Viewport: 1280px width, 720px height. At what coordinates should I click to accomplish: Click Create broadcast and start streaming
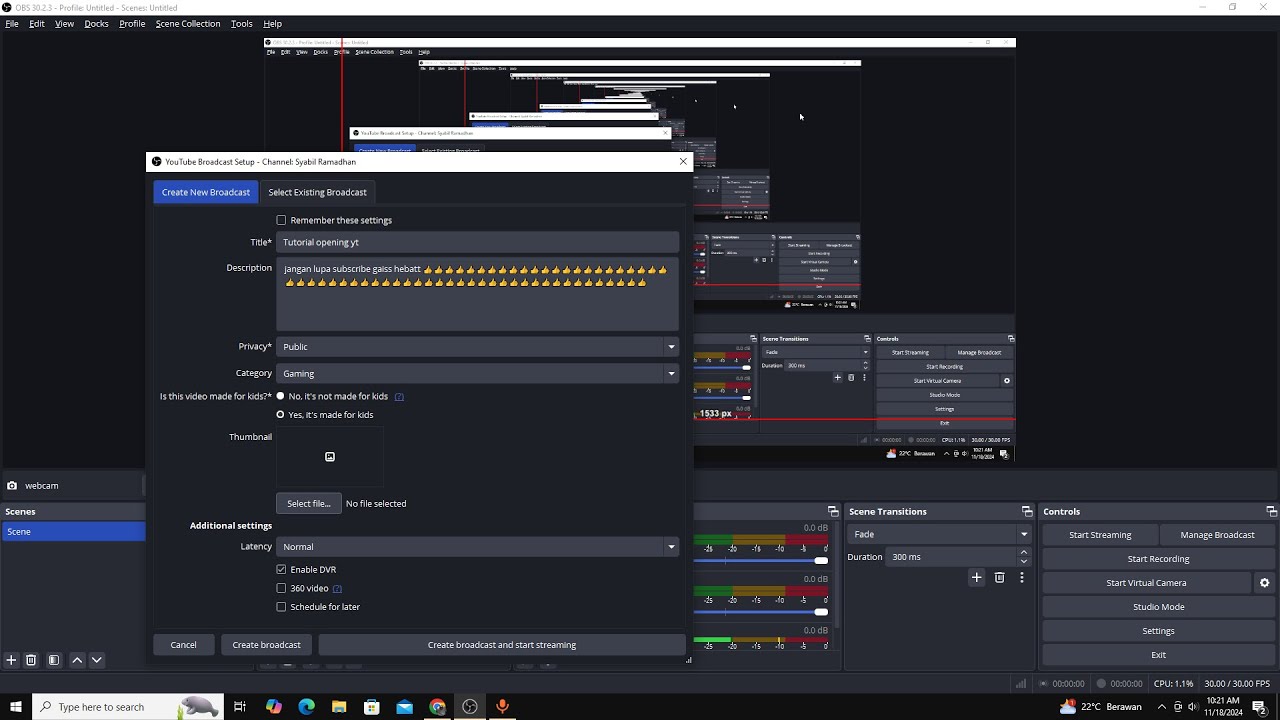point(502,645)
